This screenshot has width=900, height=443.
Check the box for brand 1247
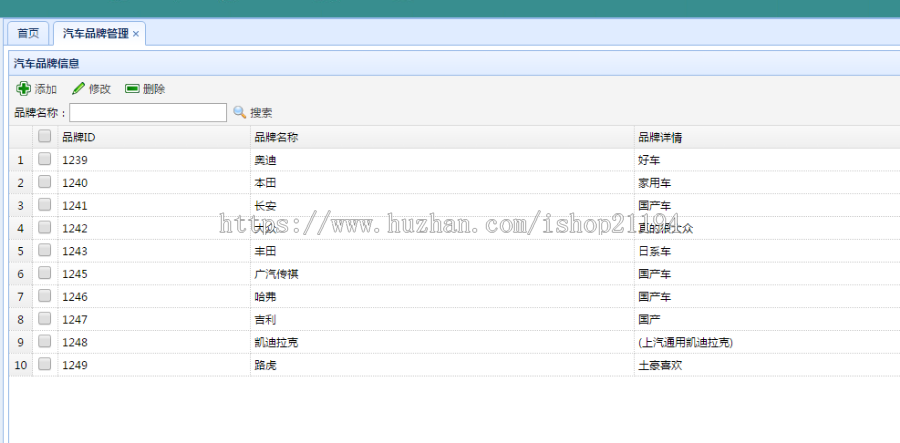(44, 318)
